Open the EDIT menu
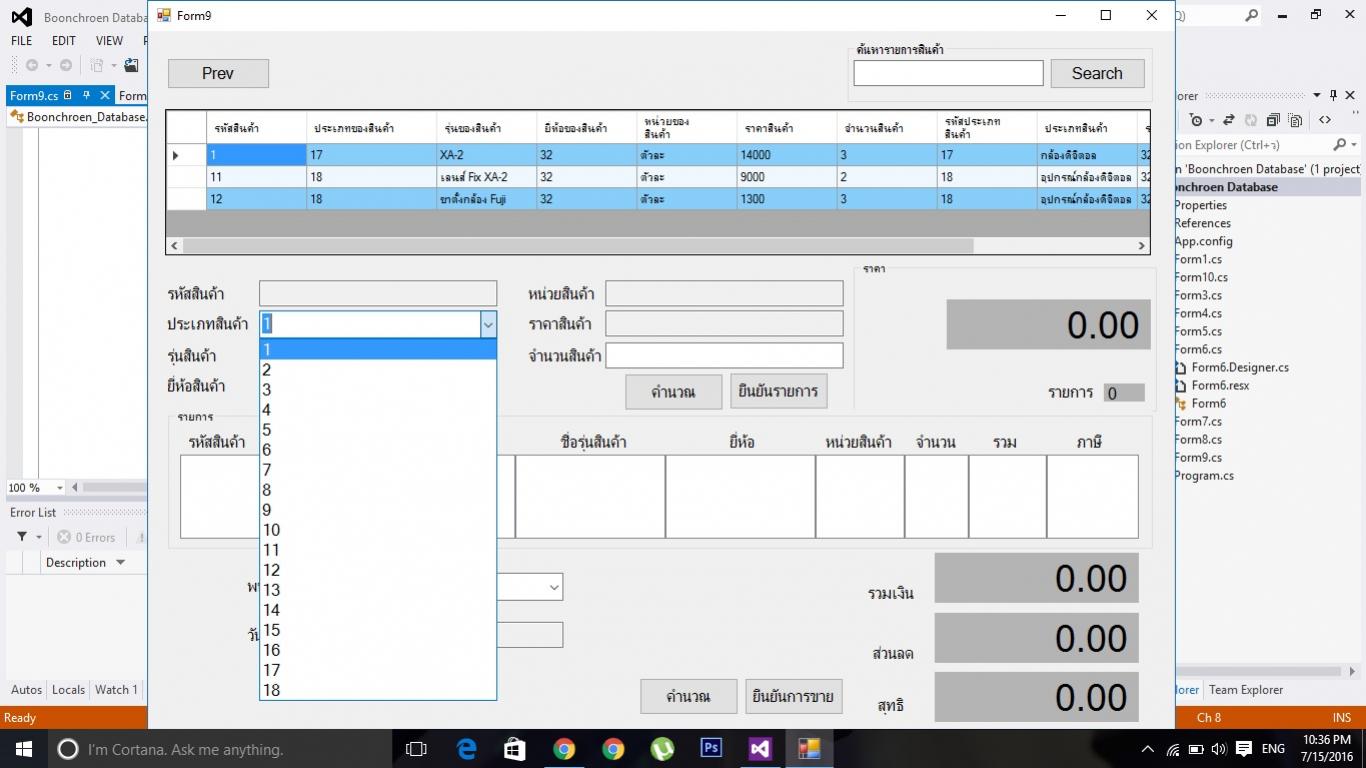This screenshot has height=768, width=1366. pos(64,41)
